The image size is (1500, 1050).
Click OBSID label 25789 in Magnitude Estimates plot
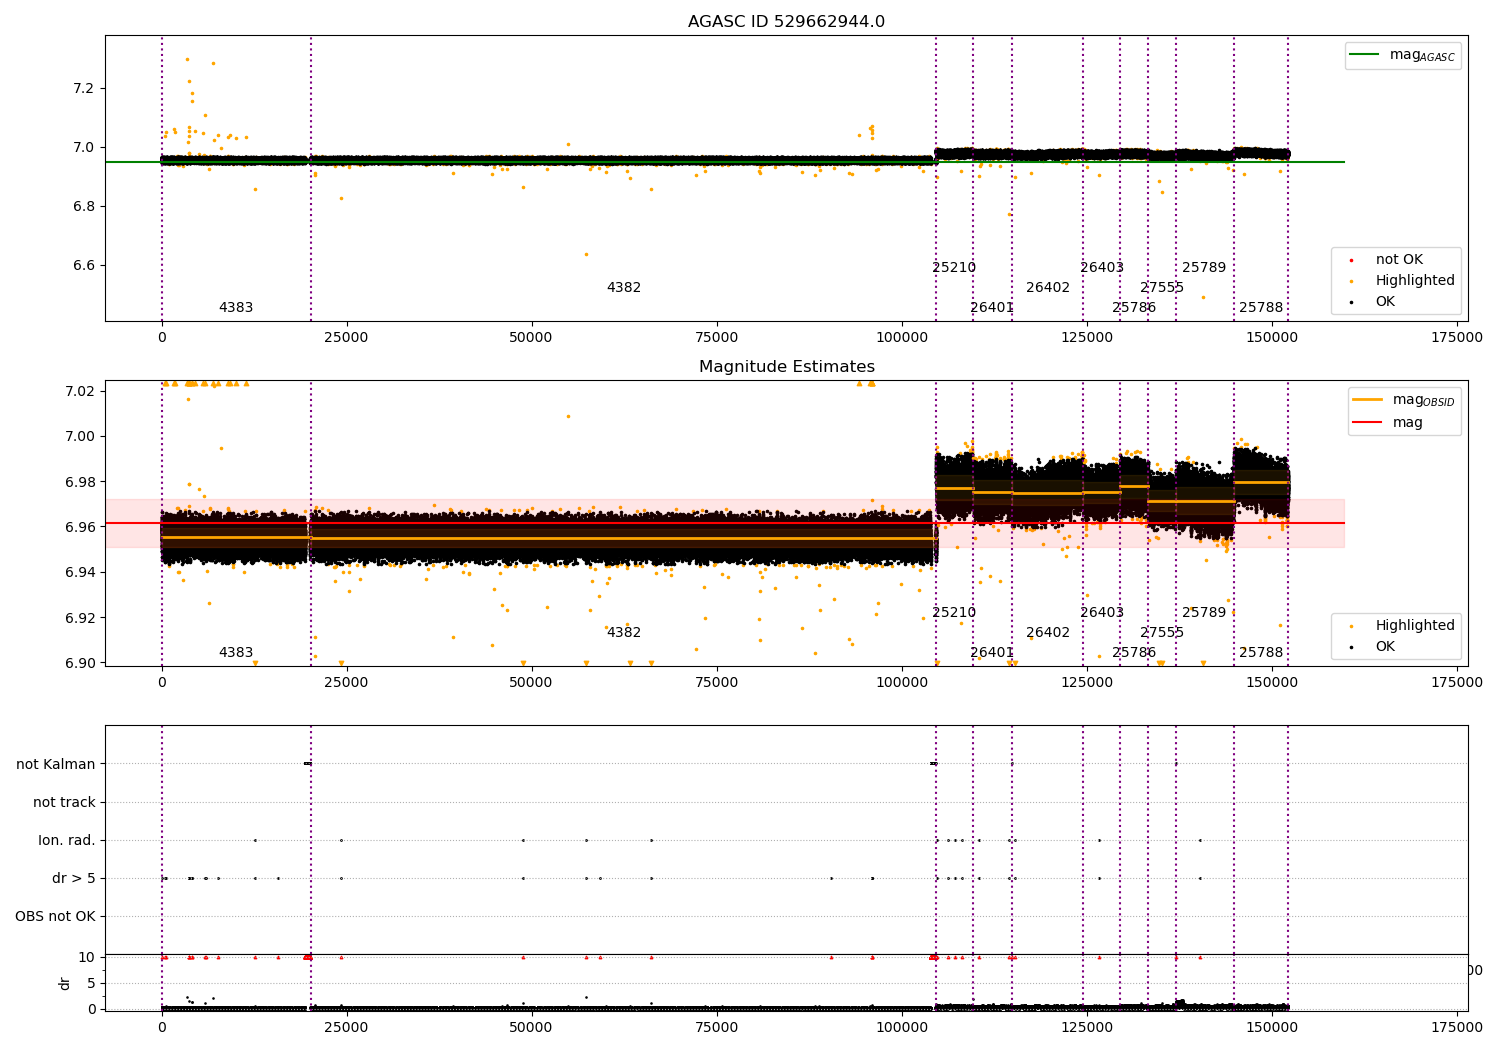(x=1204, y=613)
